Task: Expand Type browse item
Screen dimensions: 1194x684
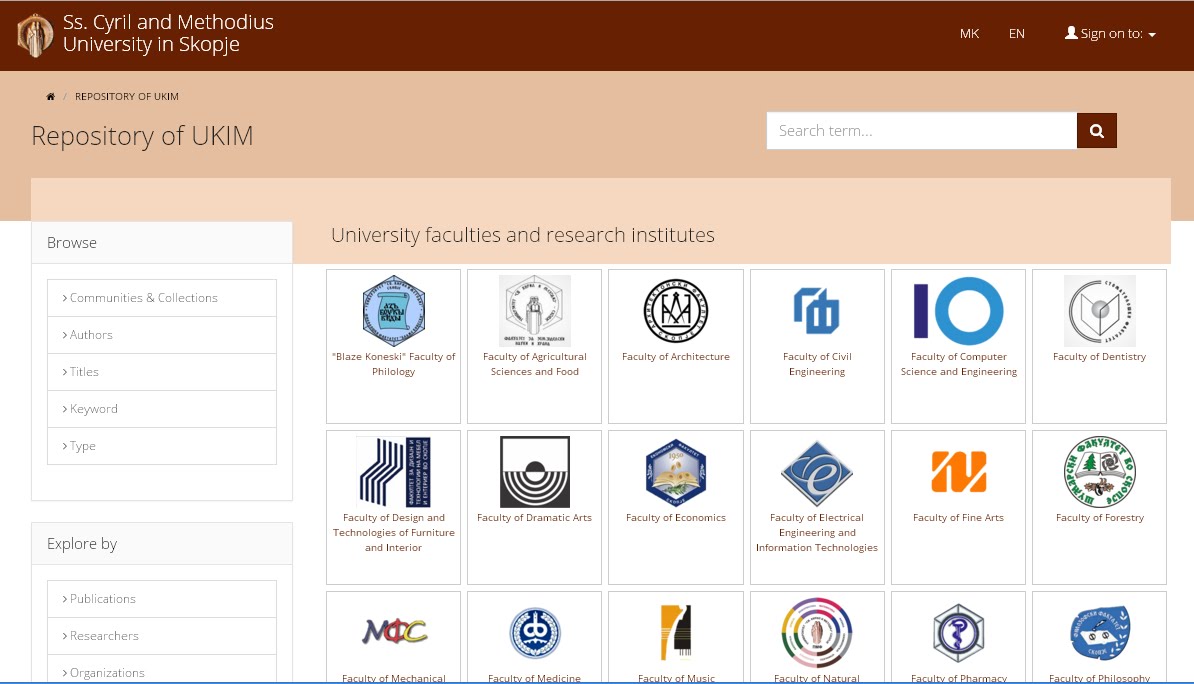Action: pos(161,446)
